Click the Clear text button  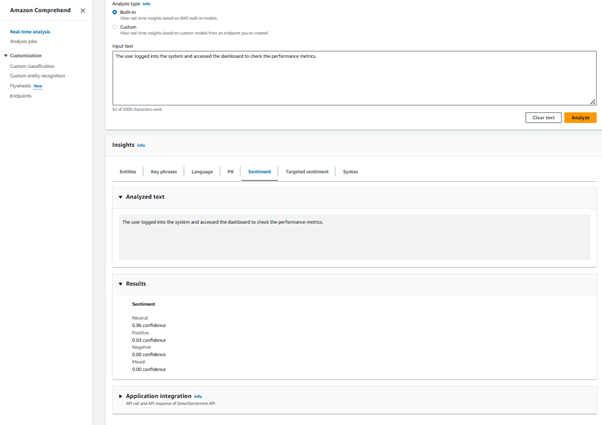[543, 118]
